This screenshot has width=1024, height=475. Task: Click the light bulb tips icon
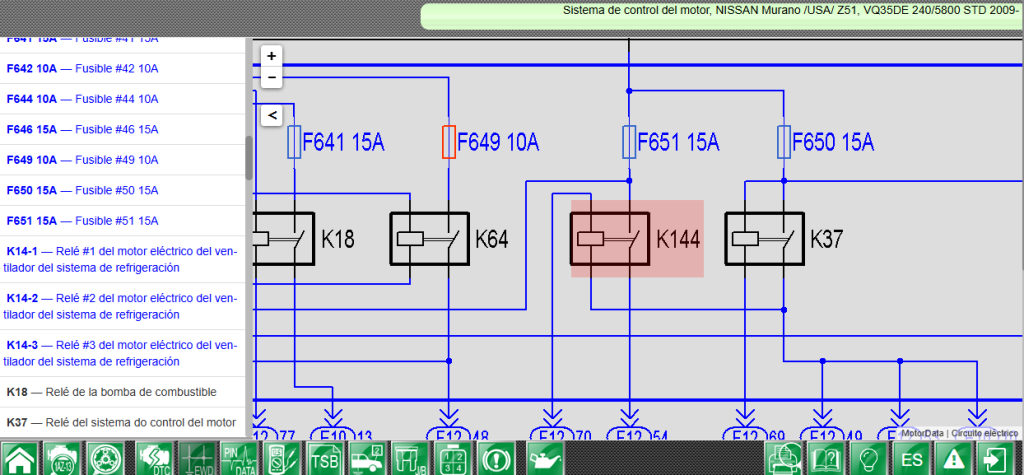click(869, 459)
